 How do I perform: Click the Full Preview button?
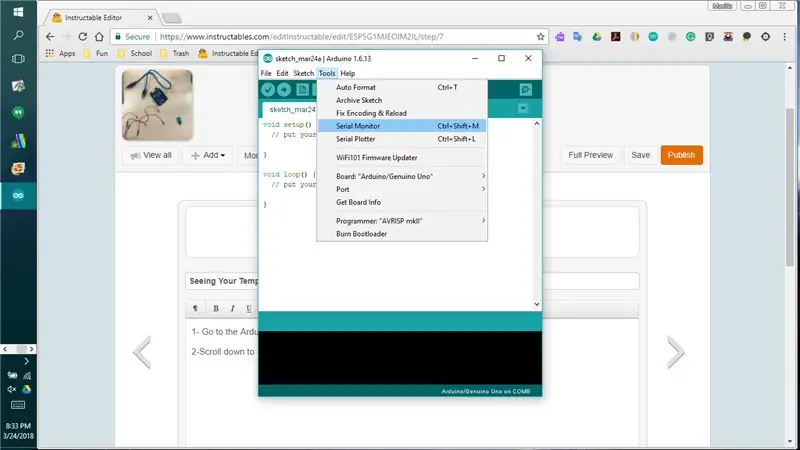(x=590, y=155)
